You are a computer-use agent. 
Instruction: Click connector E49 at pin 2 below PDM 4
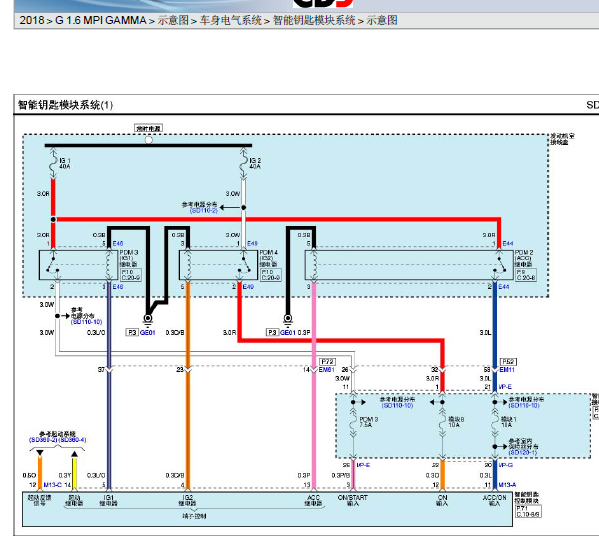(x=248, y=287)
